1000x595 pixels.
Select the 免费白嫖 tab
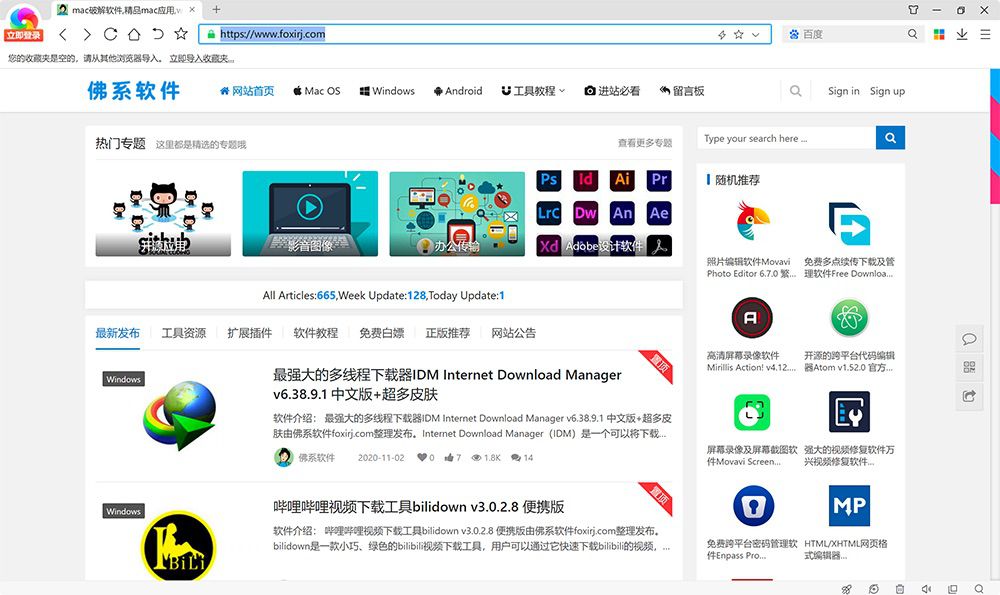point(381,333)
